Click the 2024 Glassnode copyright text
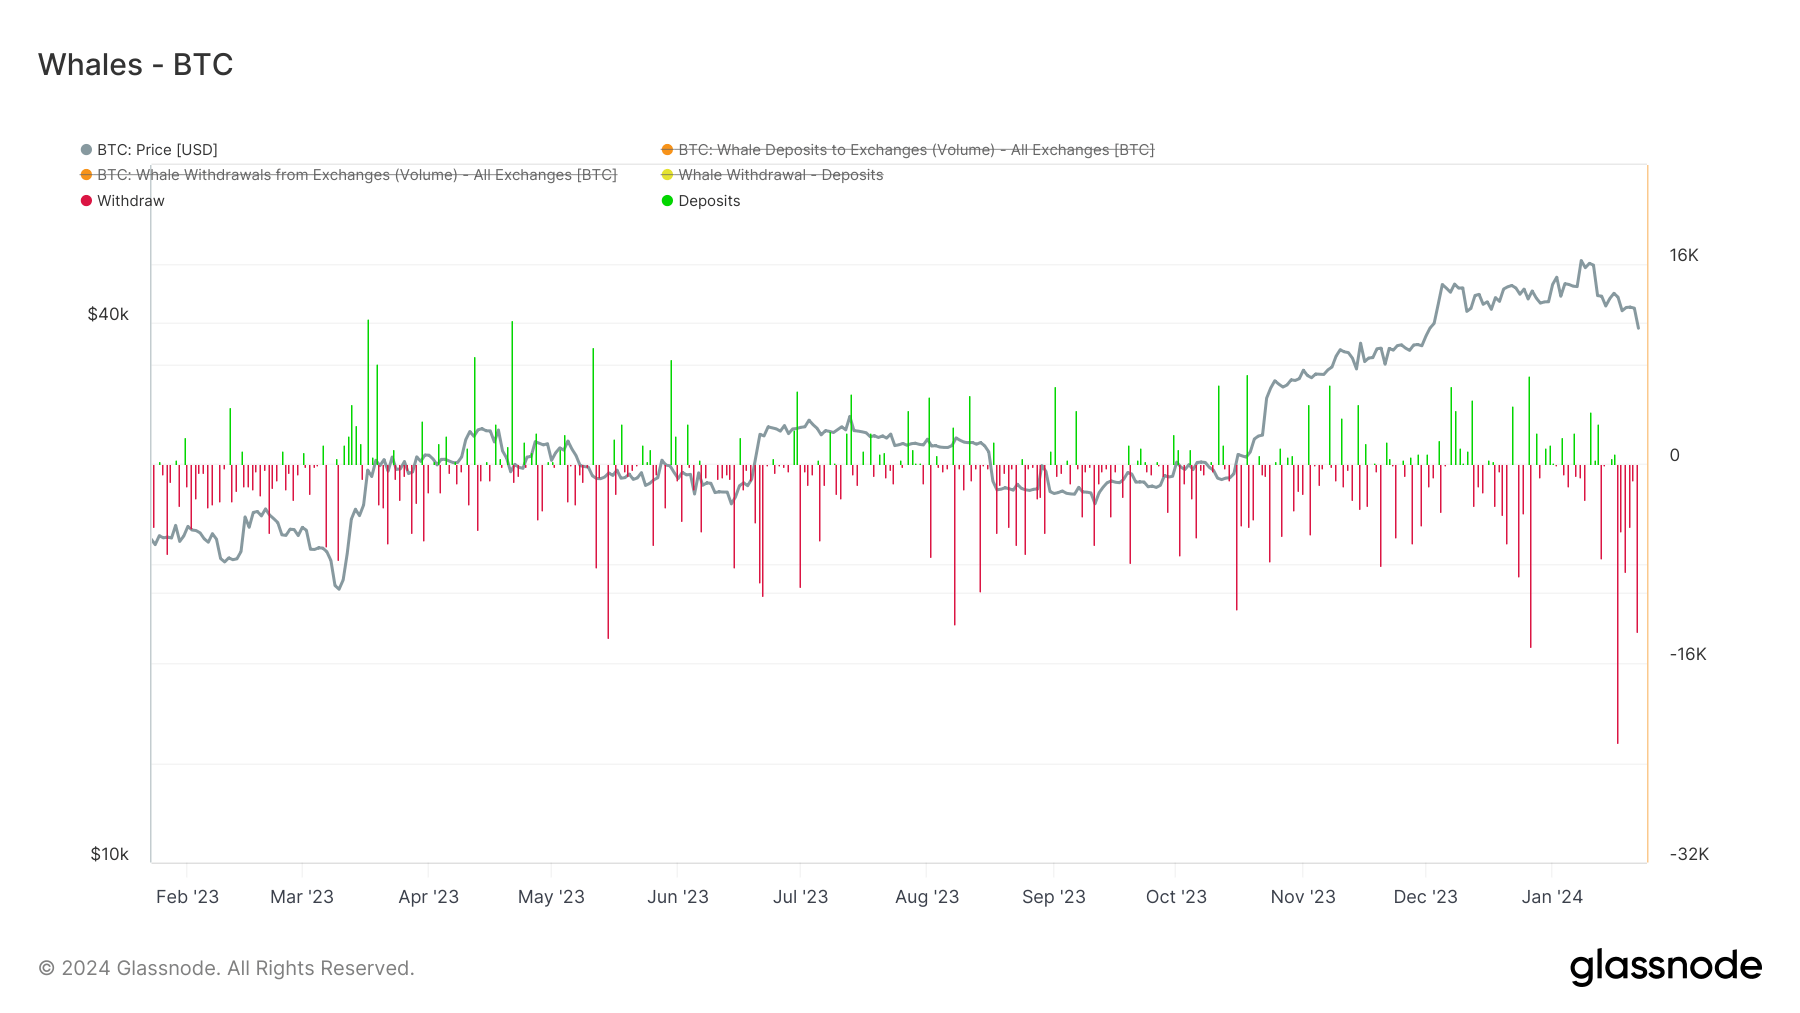The height and width of the screenshot is (1013, 1800). pos(225,967)
